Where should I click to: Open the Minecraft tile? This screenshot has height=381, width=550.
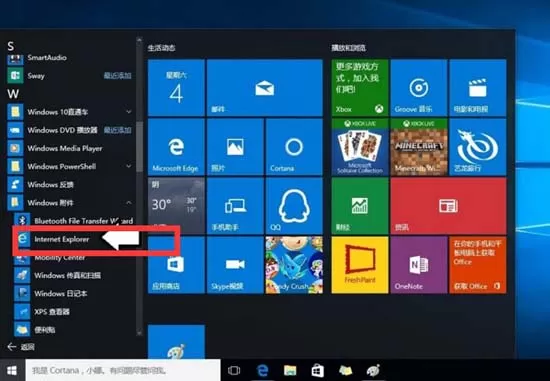419,147
